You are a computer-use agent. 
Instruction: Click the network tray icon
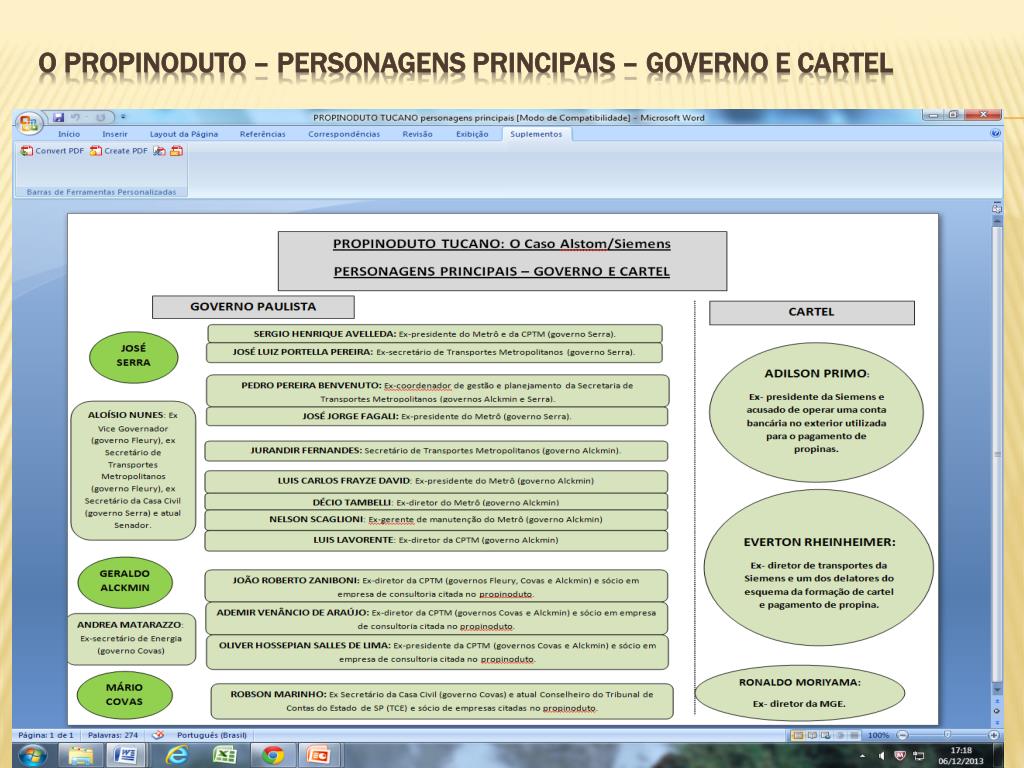tap(919, 756)
